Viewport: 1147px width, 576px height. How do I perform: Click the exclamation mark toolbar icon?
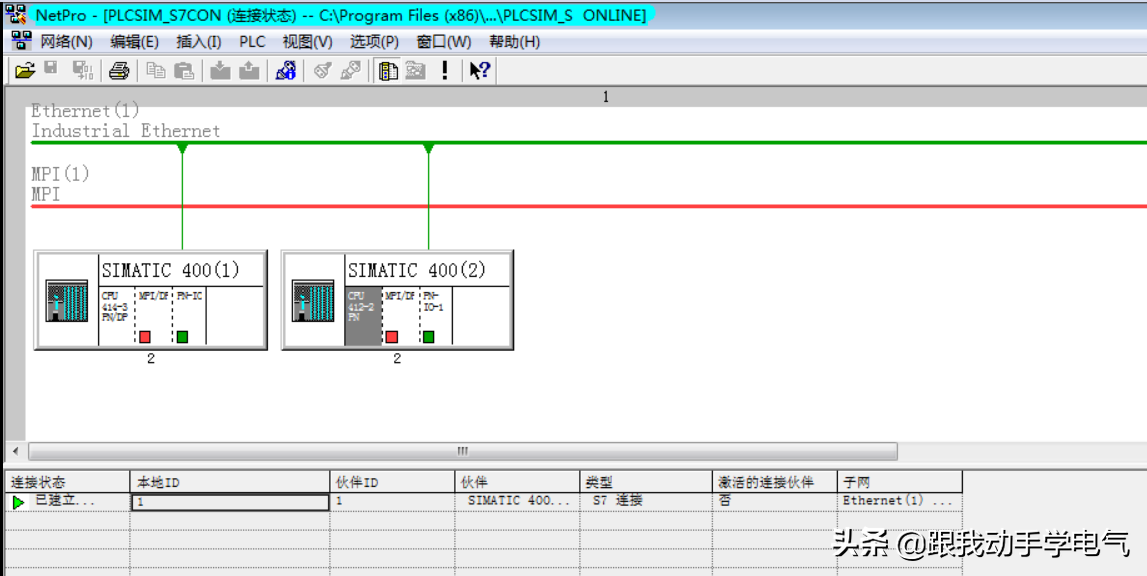pyautogui.click(x=445, y=70)
